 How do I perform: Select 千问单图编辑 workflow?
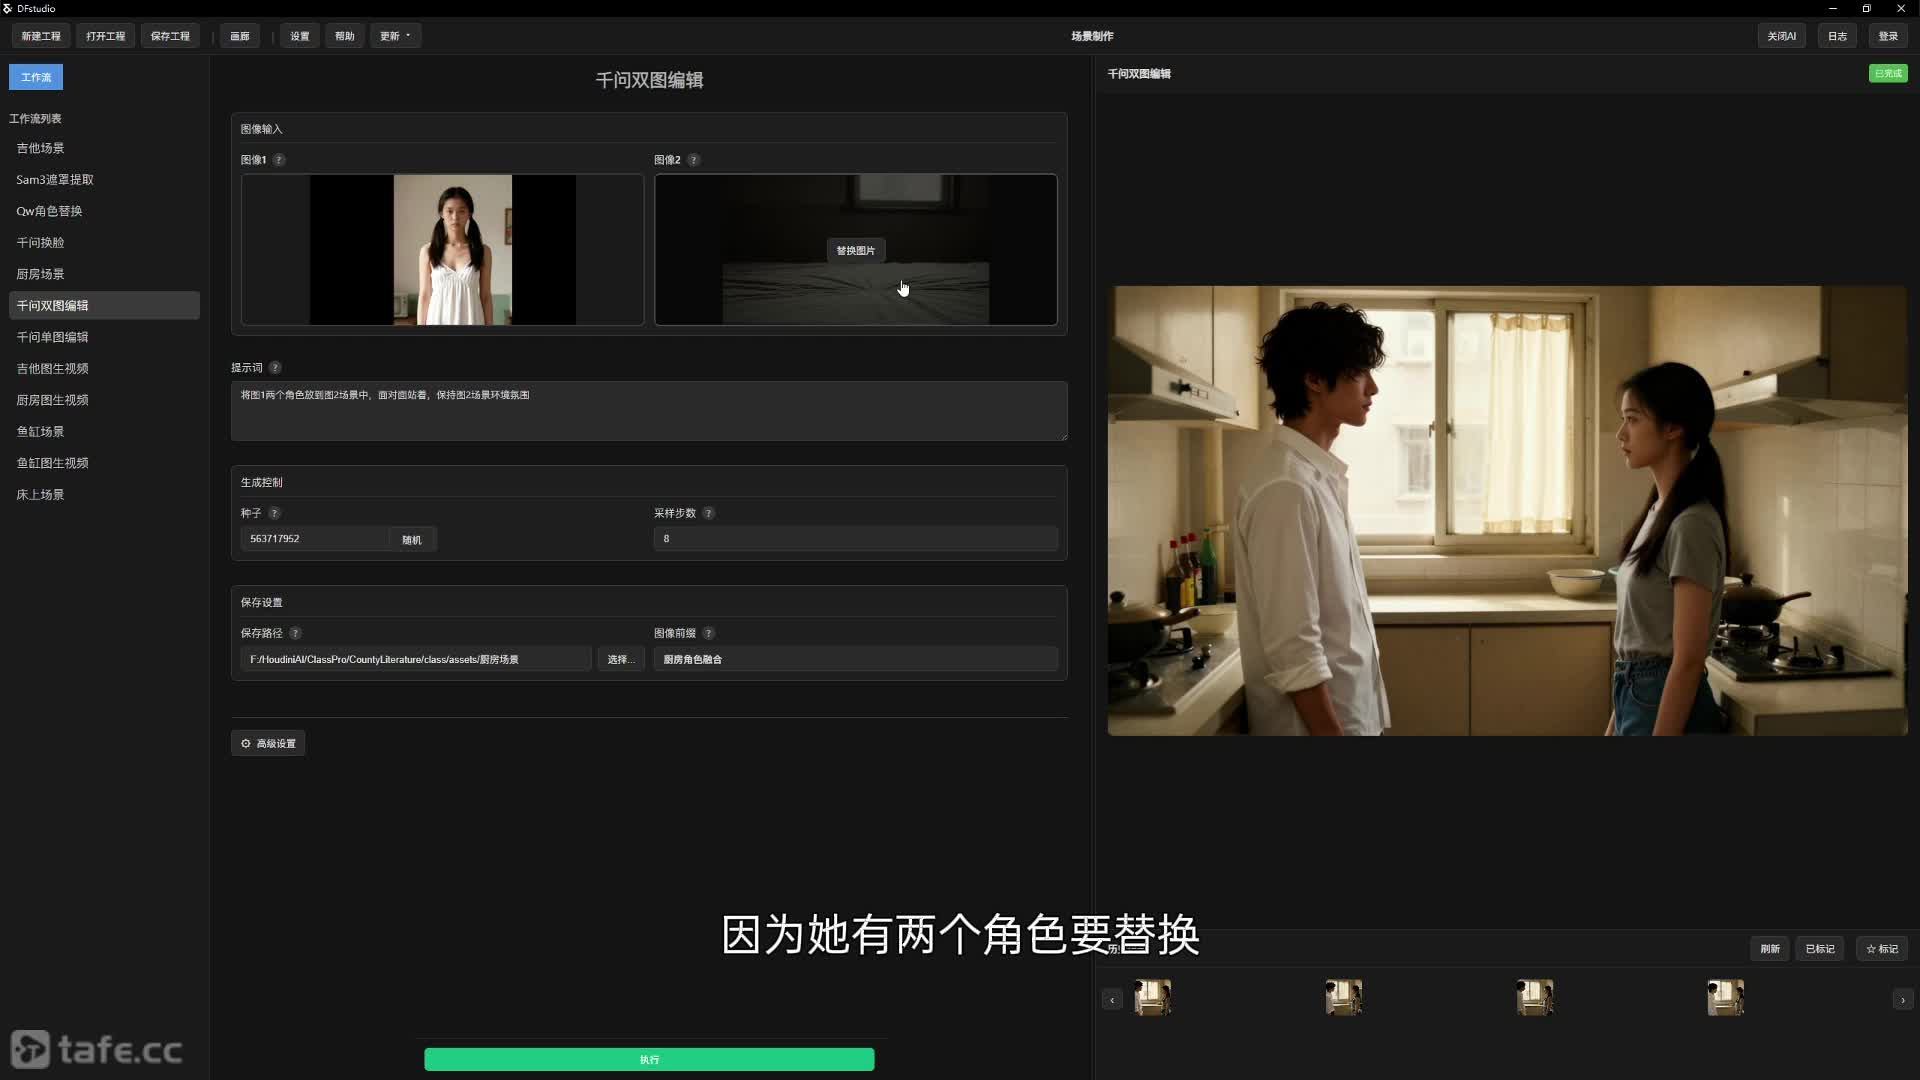52,337
